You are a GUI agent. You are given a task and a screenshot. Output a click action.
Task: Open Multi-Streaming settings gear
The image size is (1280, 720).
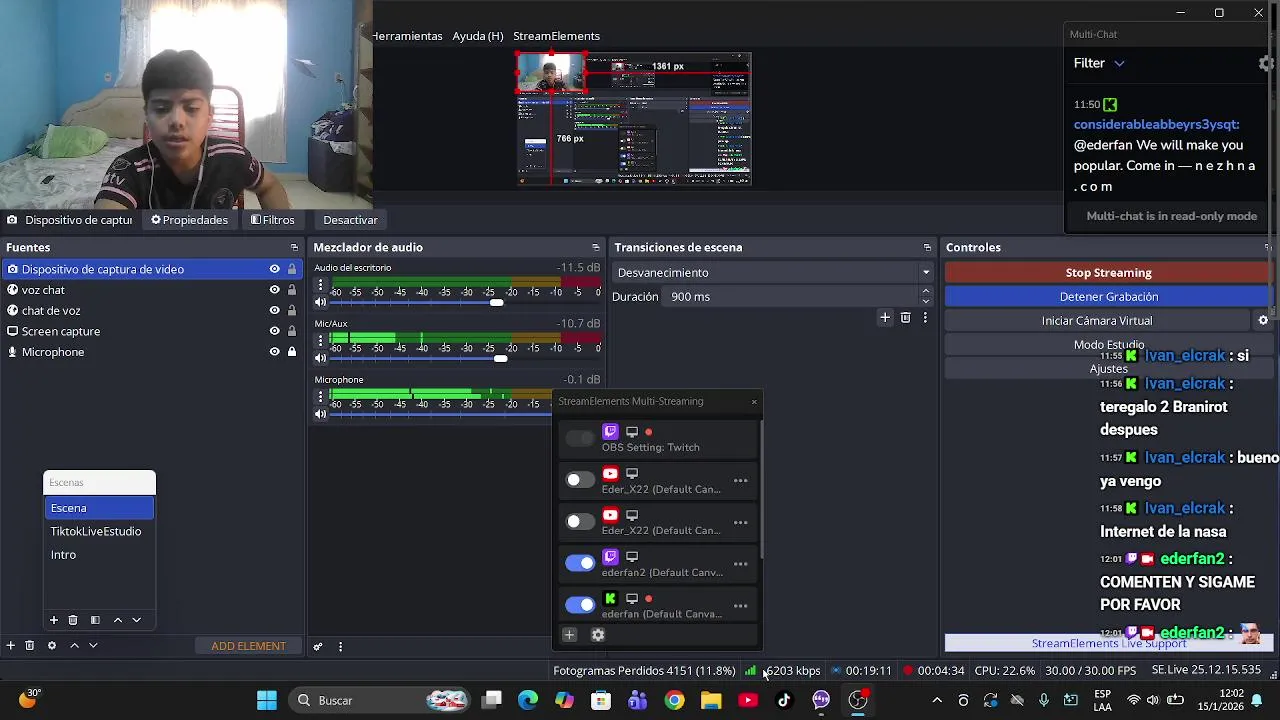(x=598, y=634)
